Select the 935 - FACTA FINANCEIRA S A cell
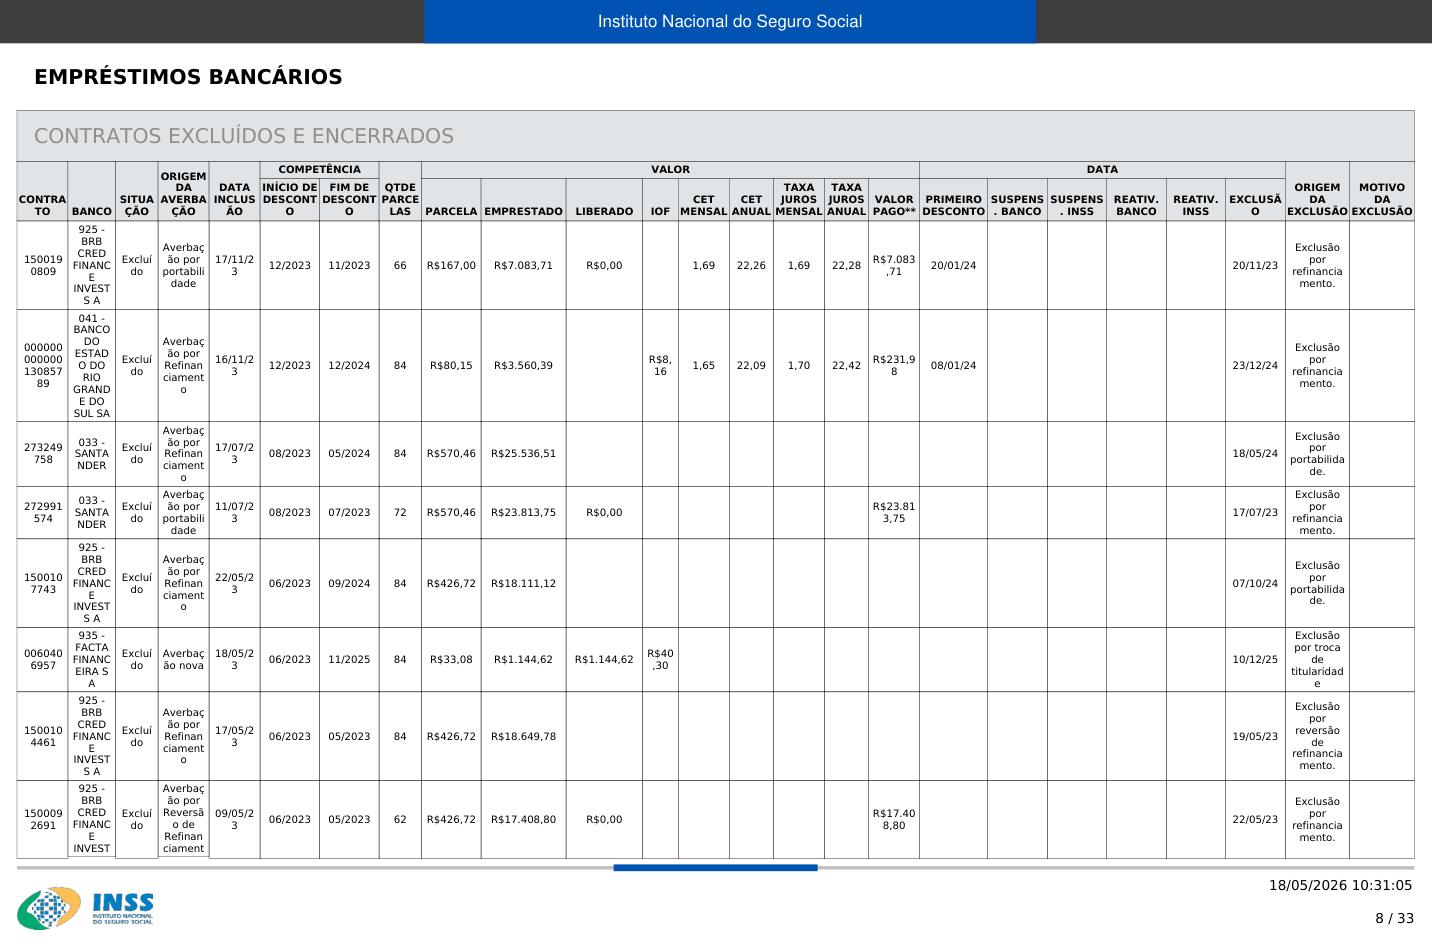Image resolution: width=1432 pixels, height=944 pixels. pos(92,659)
